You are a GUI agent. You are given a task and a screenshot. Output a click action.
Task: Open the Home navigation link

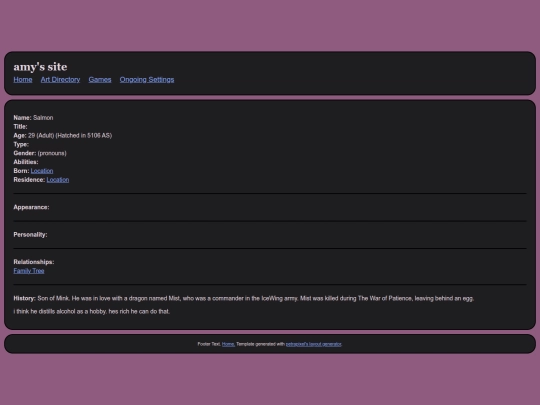coord(23,80)
